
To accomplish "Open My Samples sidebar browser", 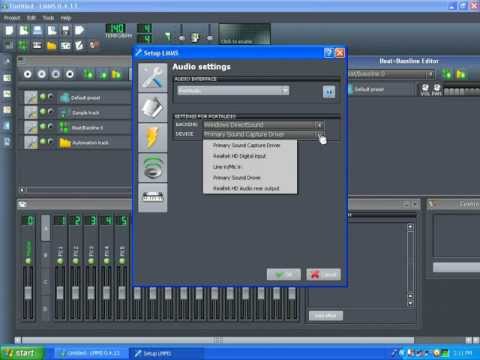I will (x=7, y=94).
